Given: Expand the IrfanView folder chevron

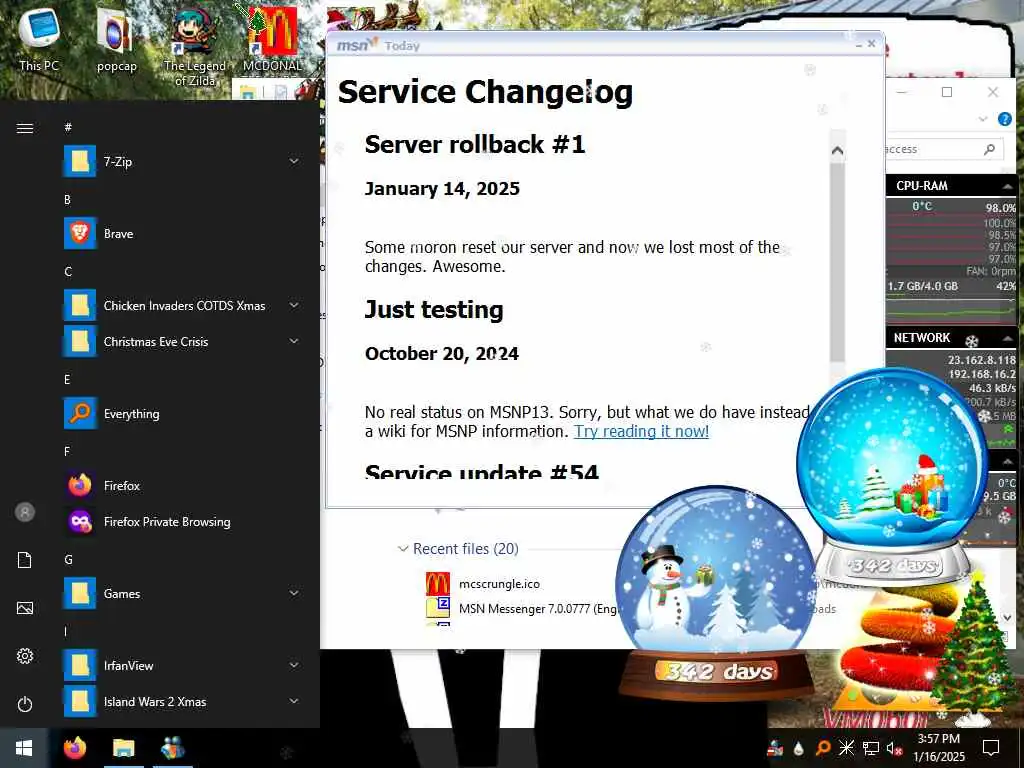Looking at the screenshot, I should 295,665.
